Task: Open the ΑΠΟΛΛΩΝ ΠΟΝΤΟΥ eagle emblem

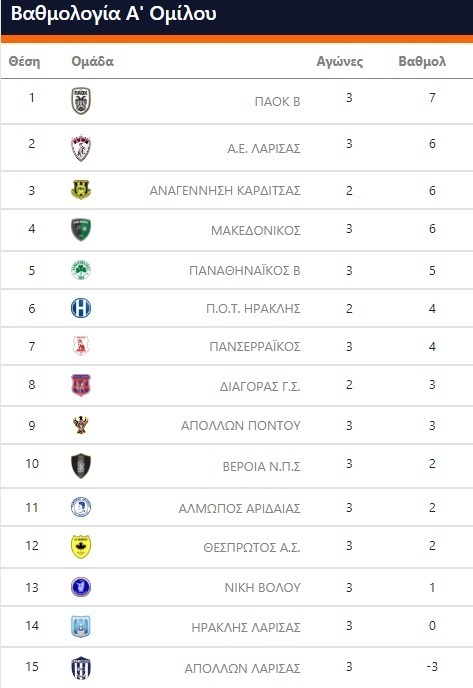Action: (x=81, y=425)
